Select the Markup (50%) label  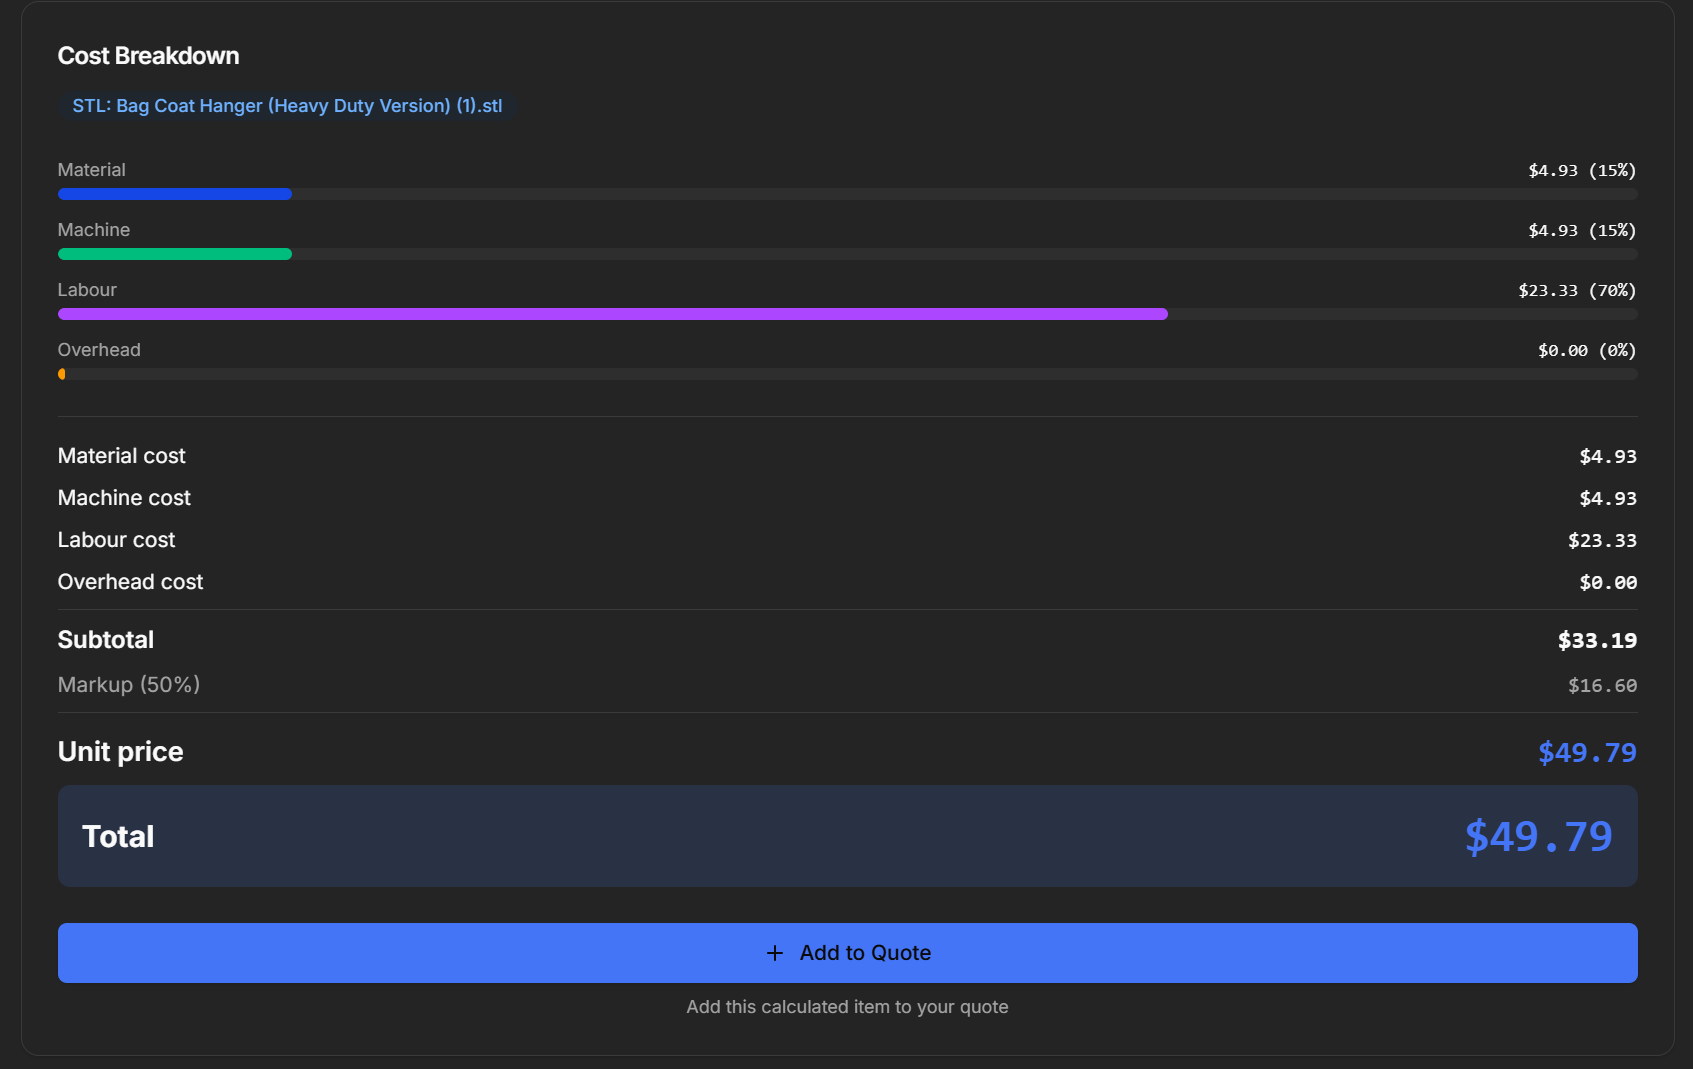tap(129, 685)
